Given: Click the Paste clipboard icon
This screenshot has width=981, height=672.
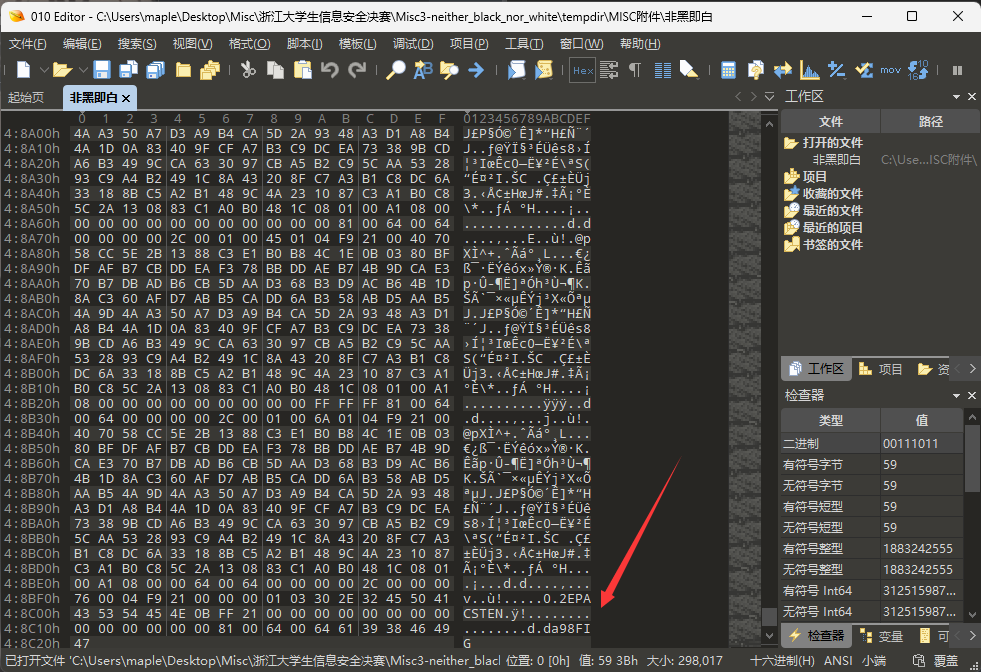Looking at the screenshot, I should 303,70.
